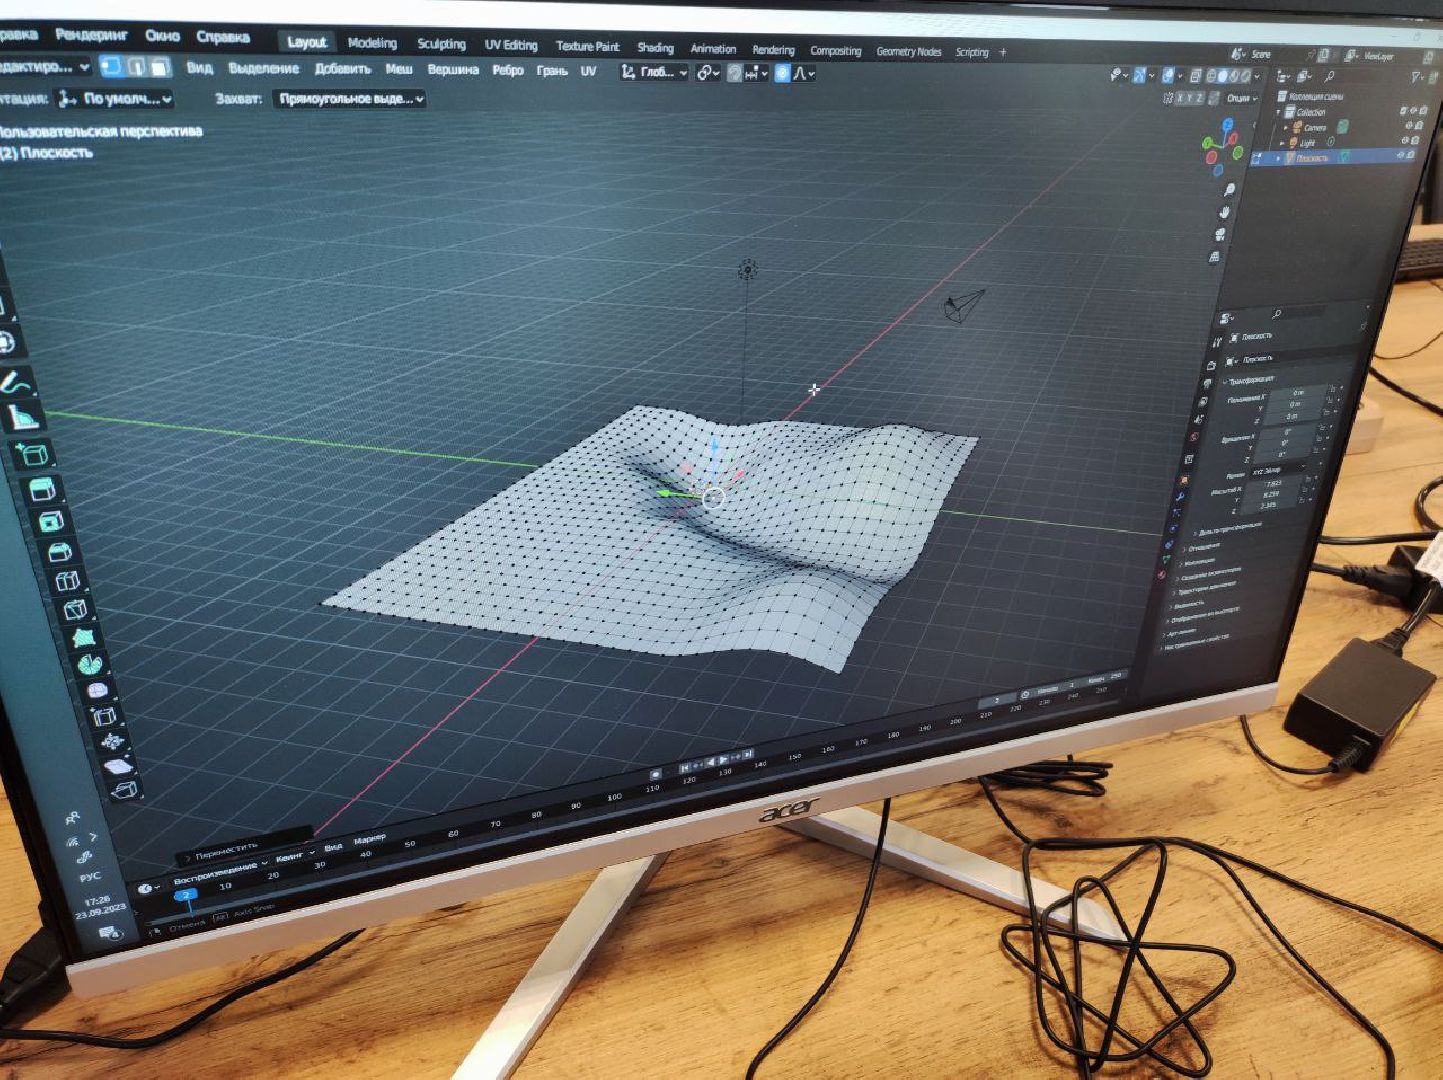Click the Measure ruler tool
Viewport: 1443px width, 1080px height.
click(x=25, y=418)
